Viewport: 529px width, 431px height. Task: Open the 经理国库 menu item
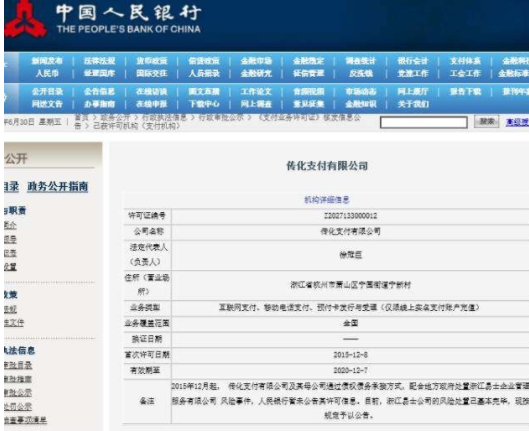coord(100,73)
